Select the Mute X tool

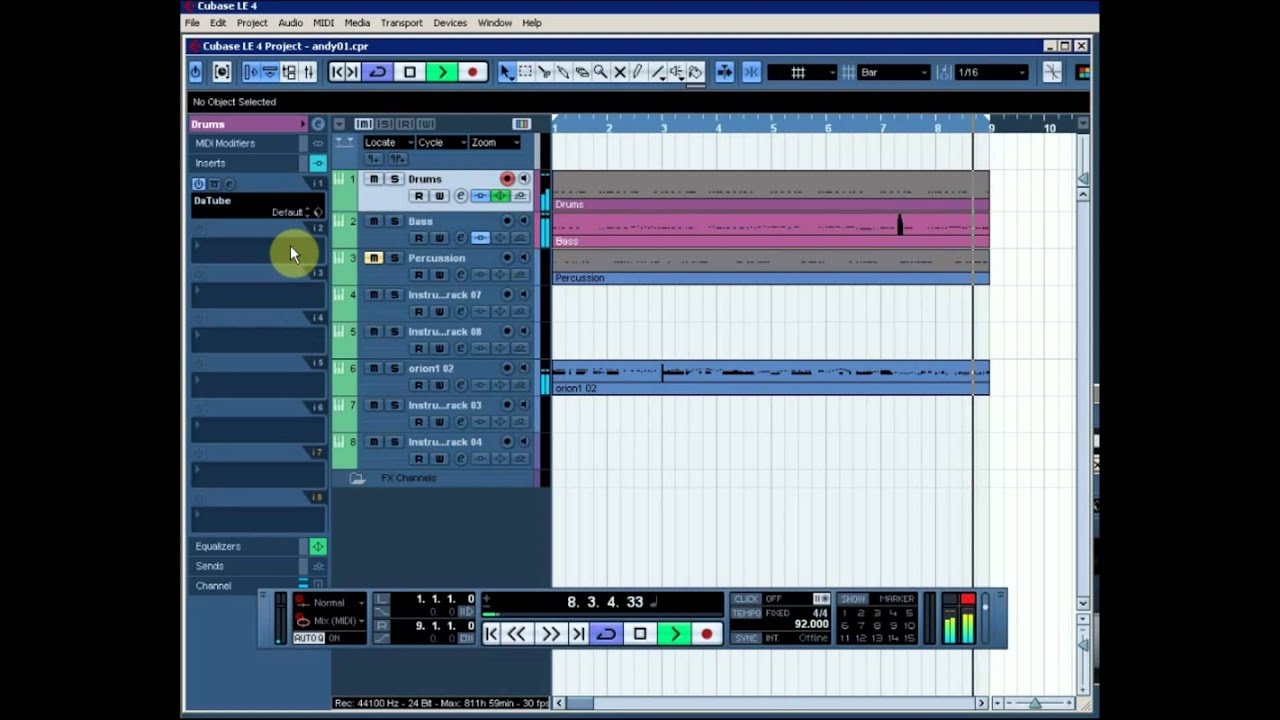[620, 72]
